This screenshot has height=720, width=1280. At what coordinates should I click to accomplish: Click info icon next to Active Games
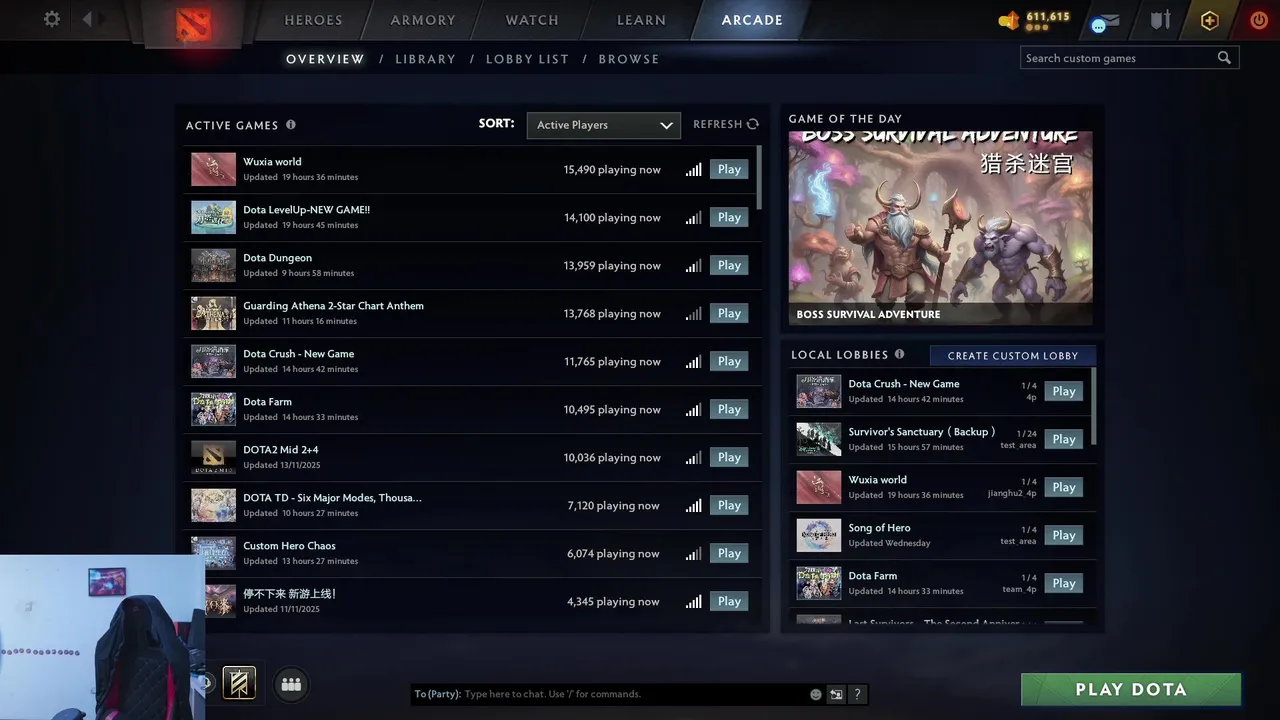click(x=291, y=125)
